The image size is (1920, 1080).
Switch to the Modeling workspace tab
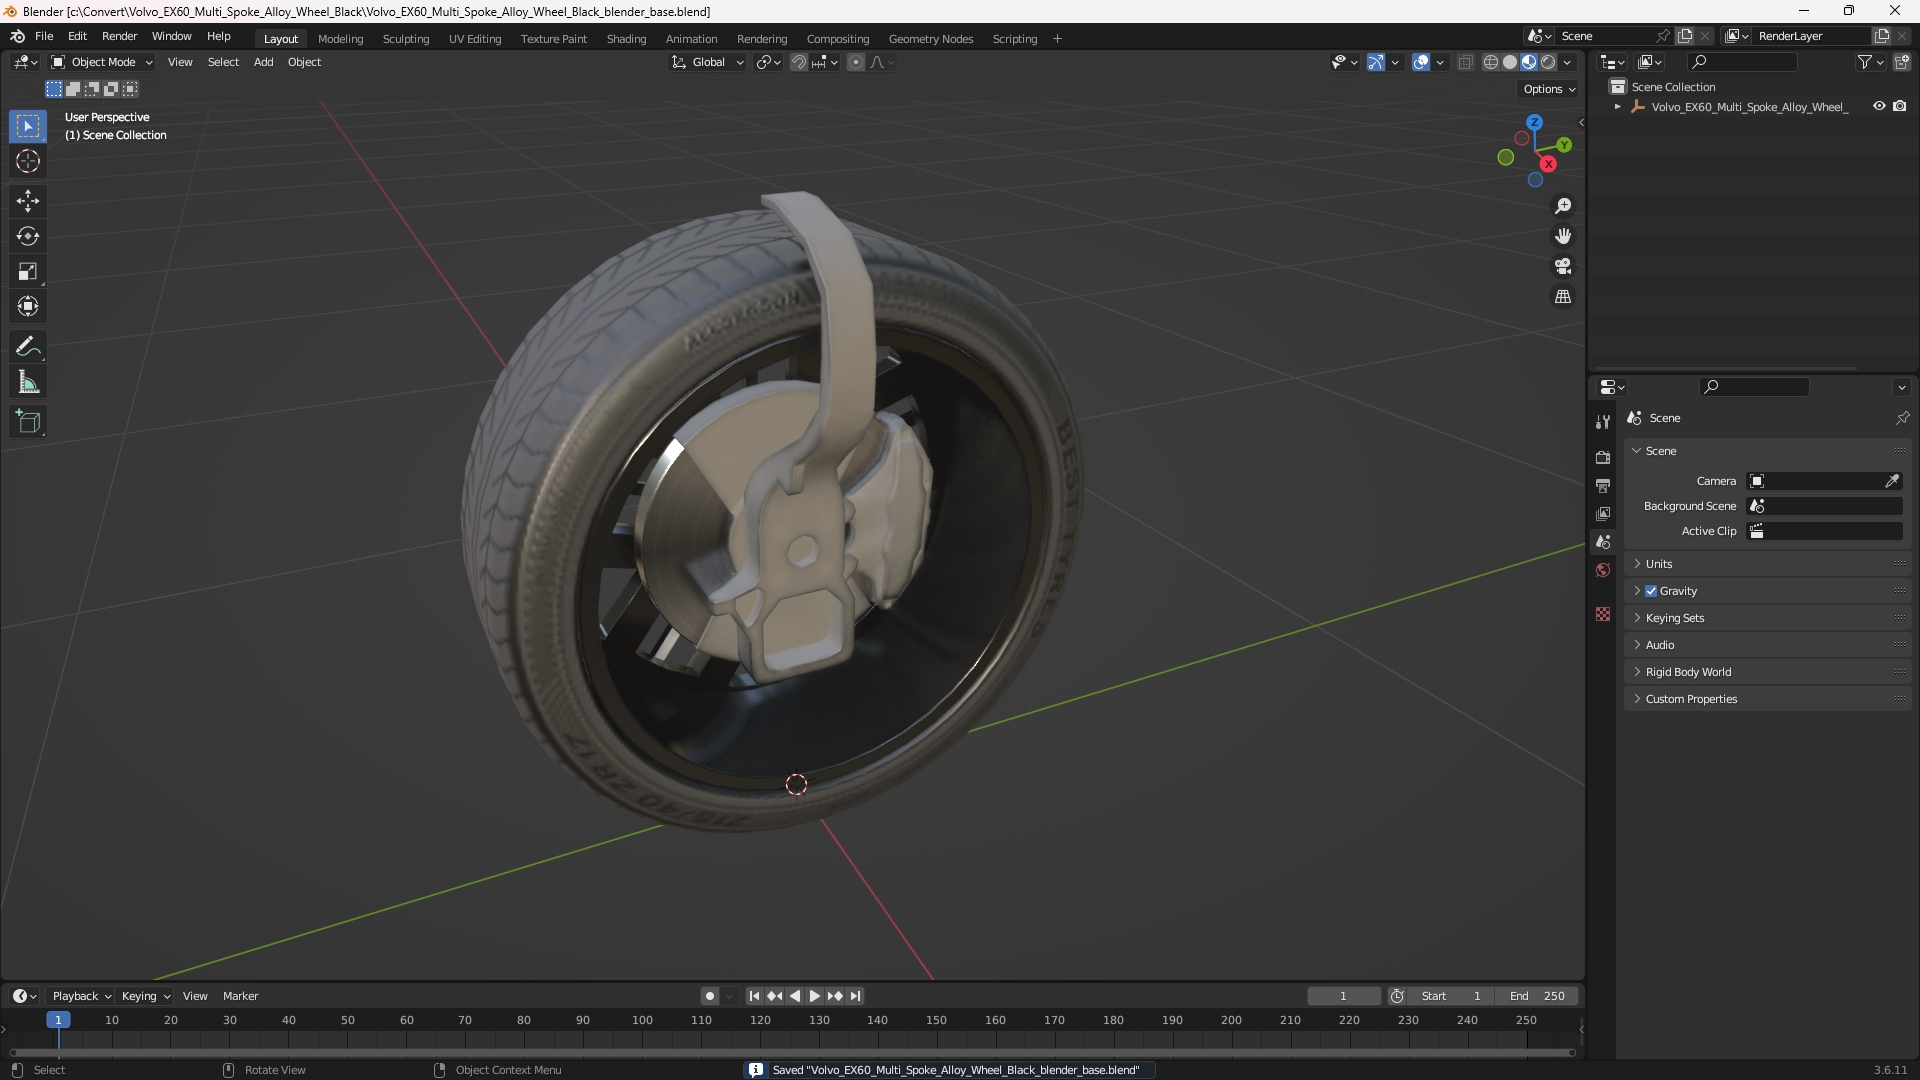340,39
